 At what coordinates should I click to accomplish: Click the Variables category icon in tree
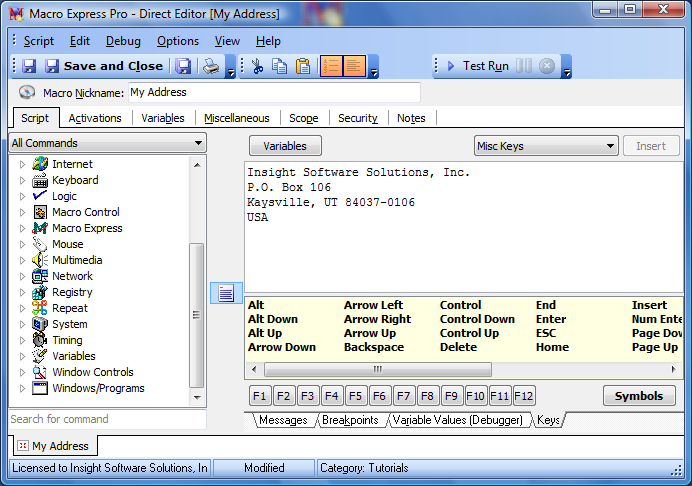pyautogui.click(x=40, y=356)
